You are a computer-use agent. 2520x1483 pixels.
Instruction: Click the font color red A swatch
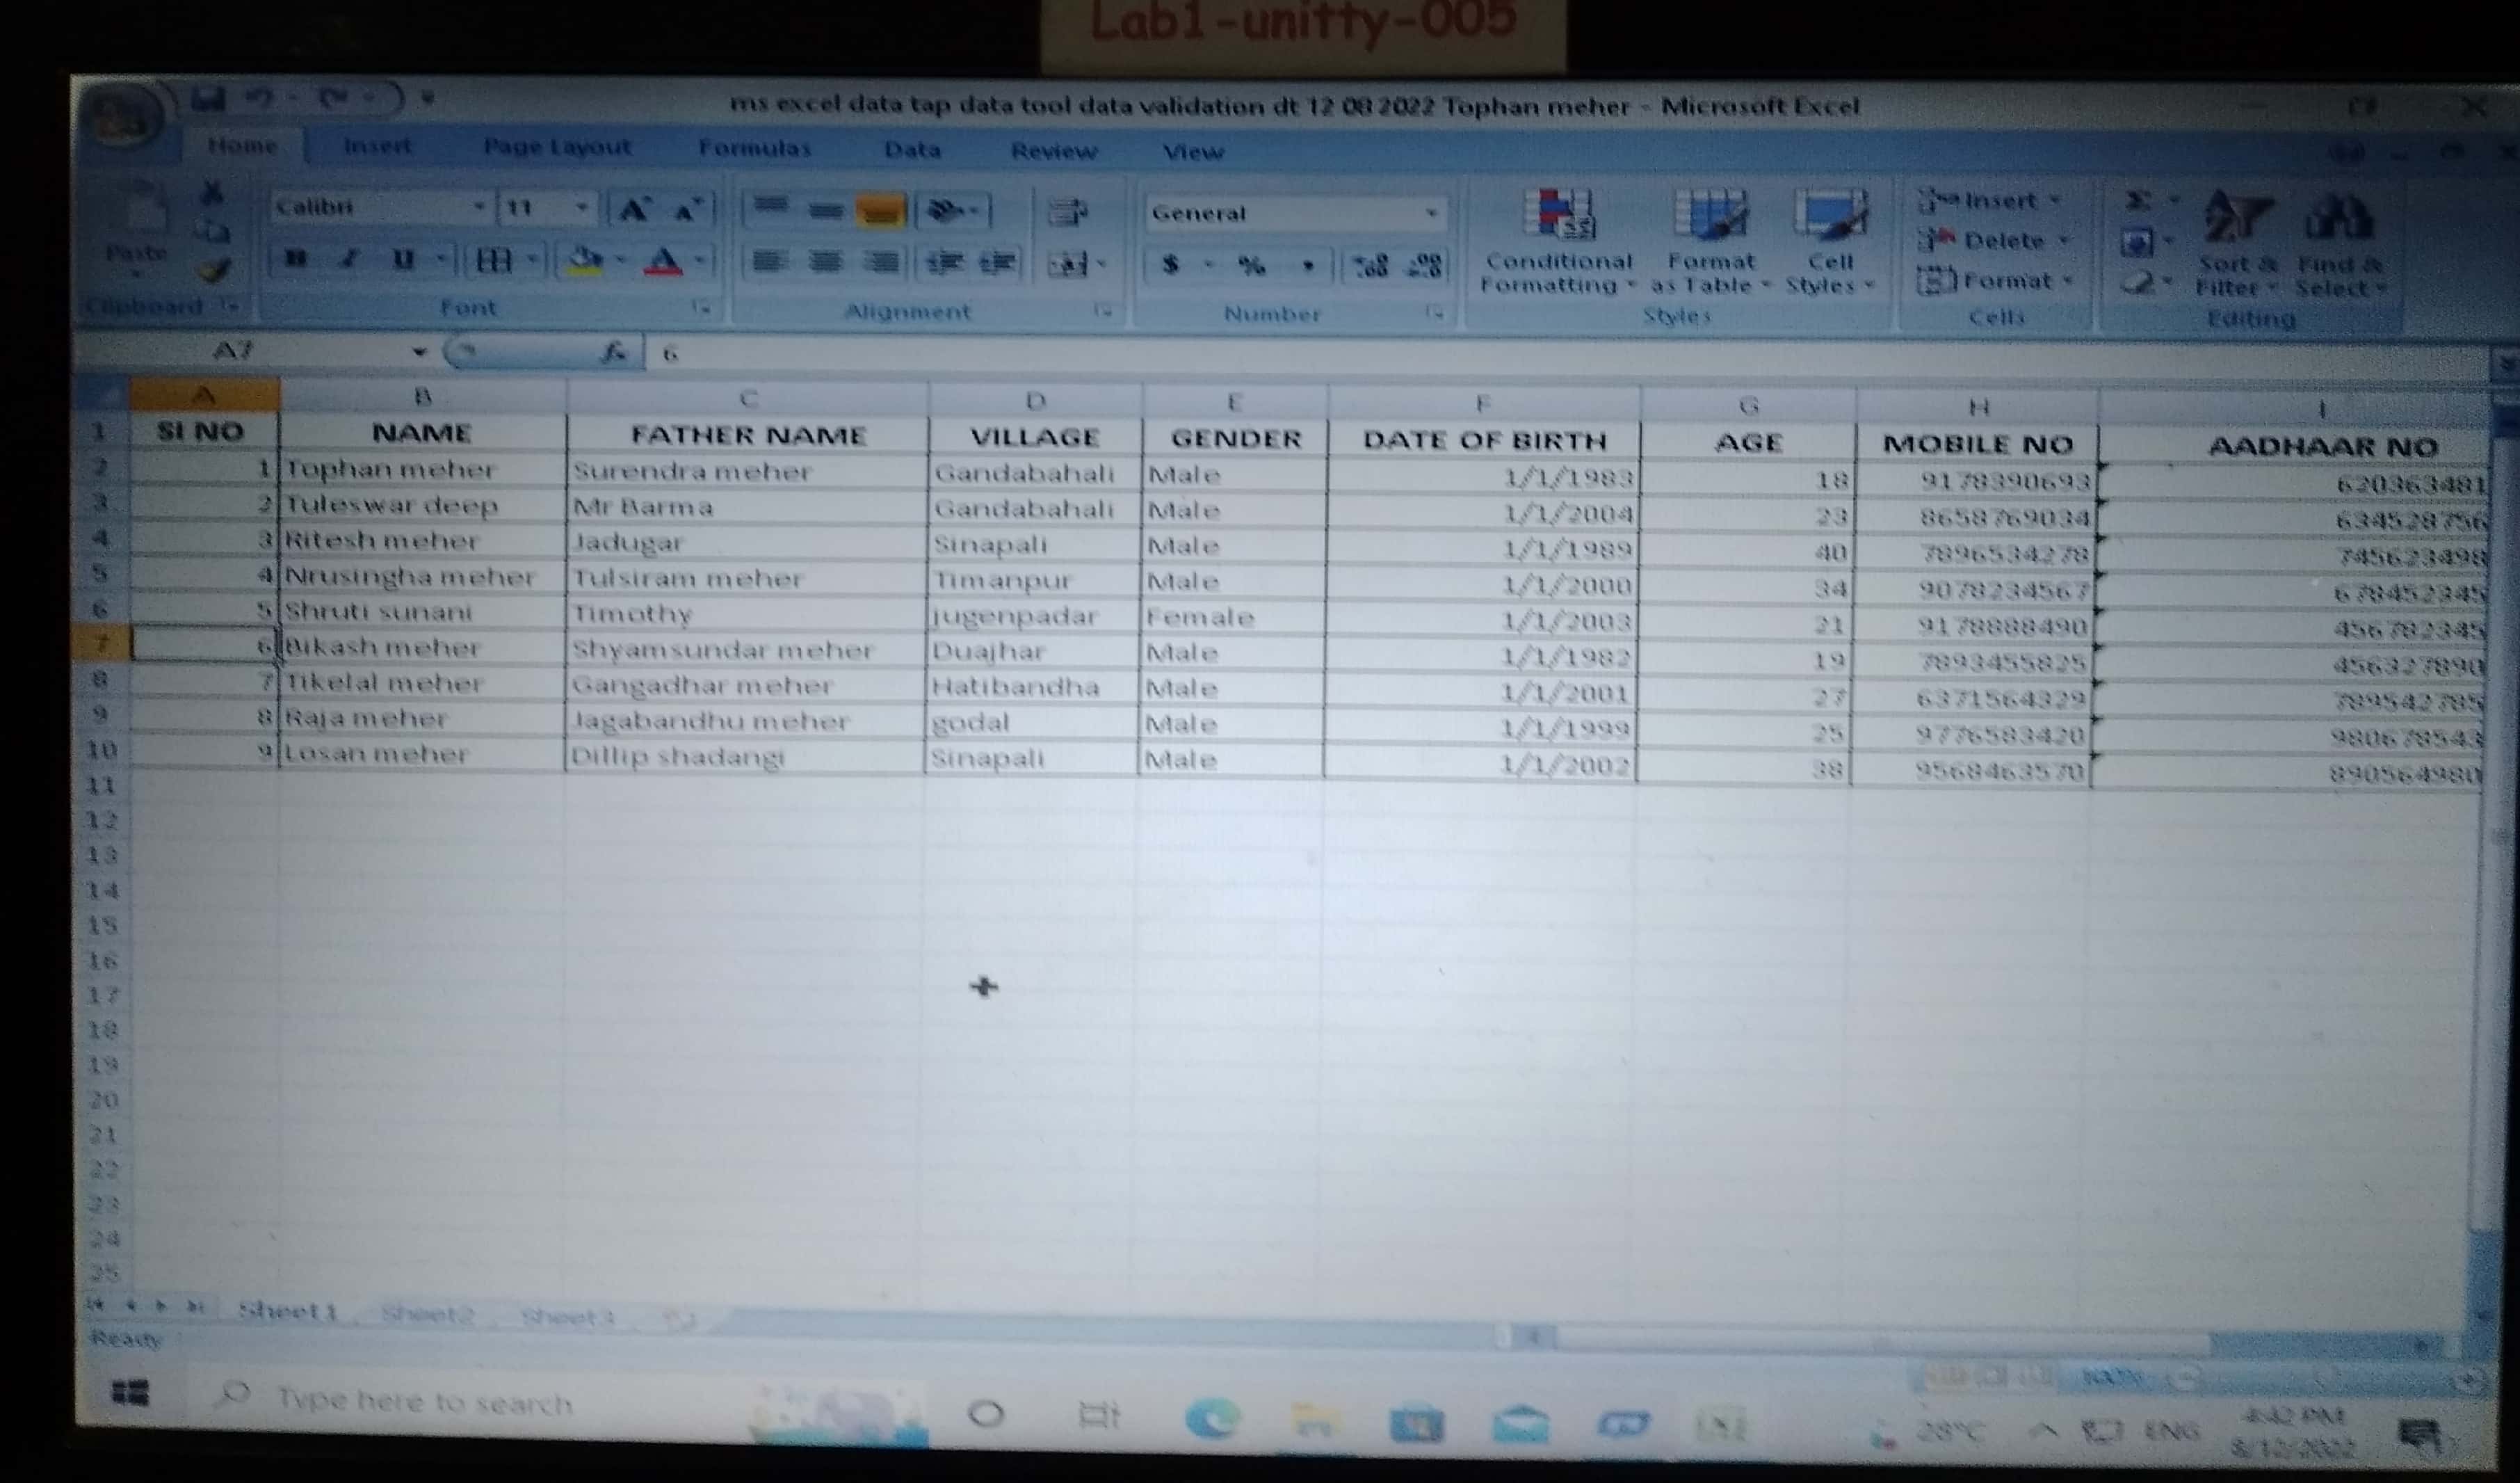coord(664,262)
